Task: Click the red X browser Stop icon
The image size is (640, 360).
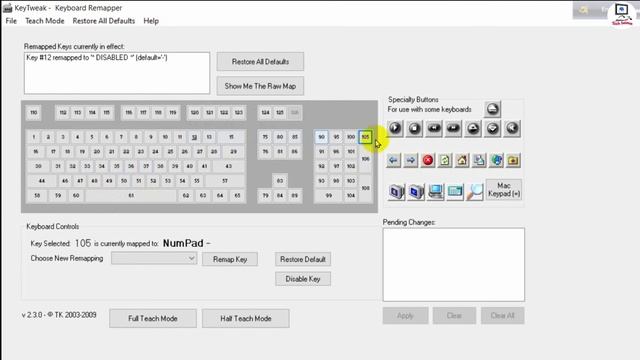Action: [428, 160]
